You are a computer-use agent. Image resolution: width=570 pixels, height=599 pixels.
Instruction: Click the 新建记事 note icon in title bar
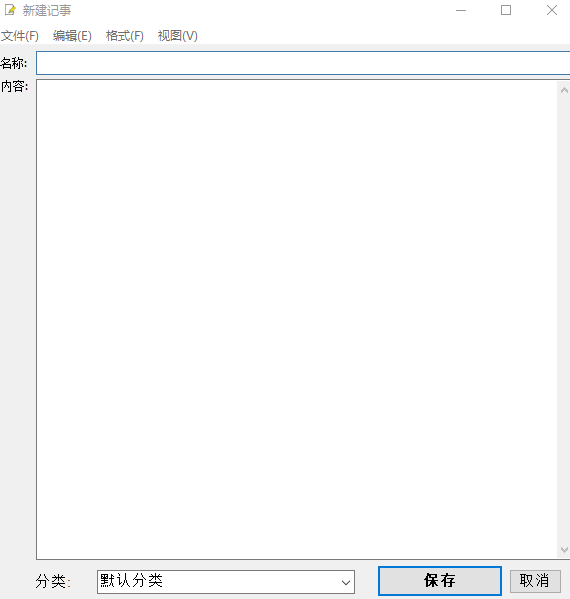pos(10,10)
